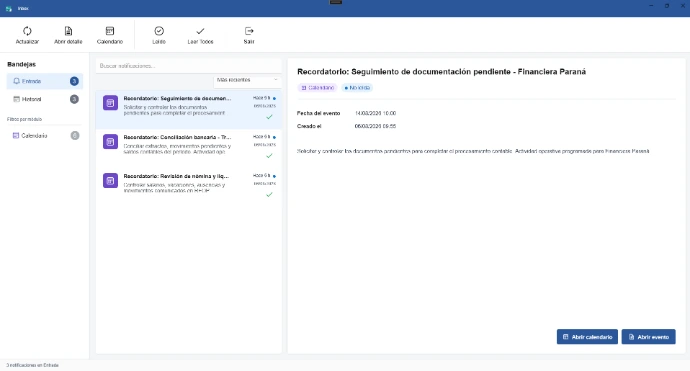Image resolution: width=690 pixels, height=371 pixels.
Task: Click the Fecha del evento label
Action: pos(319,114)
